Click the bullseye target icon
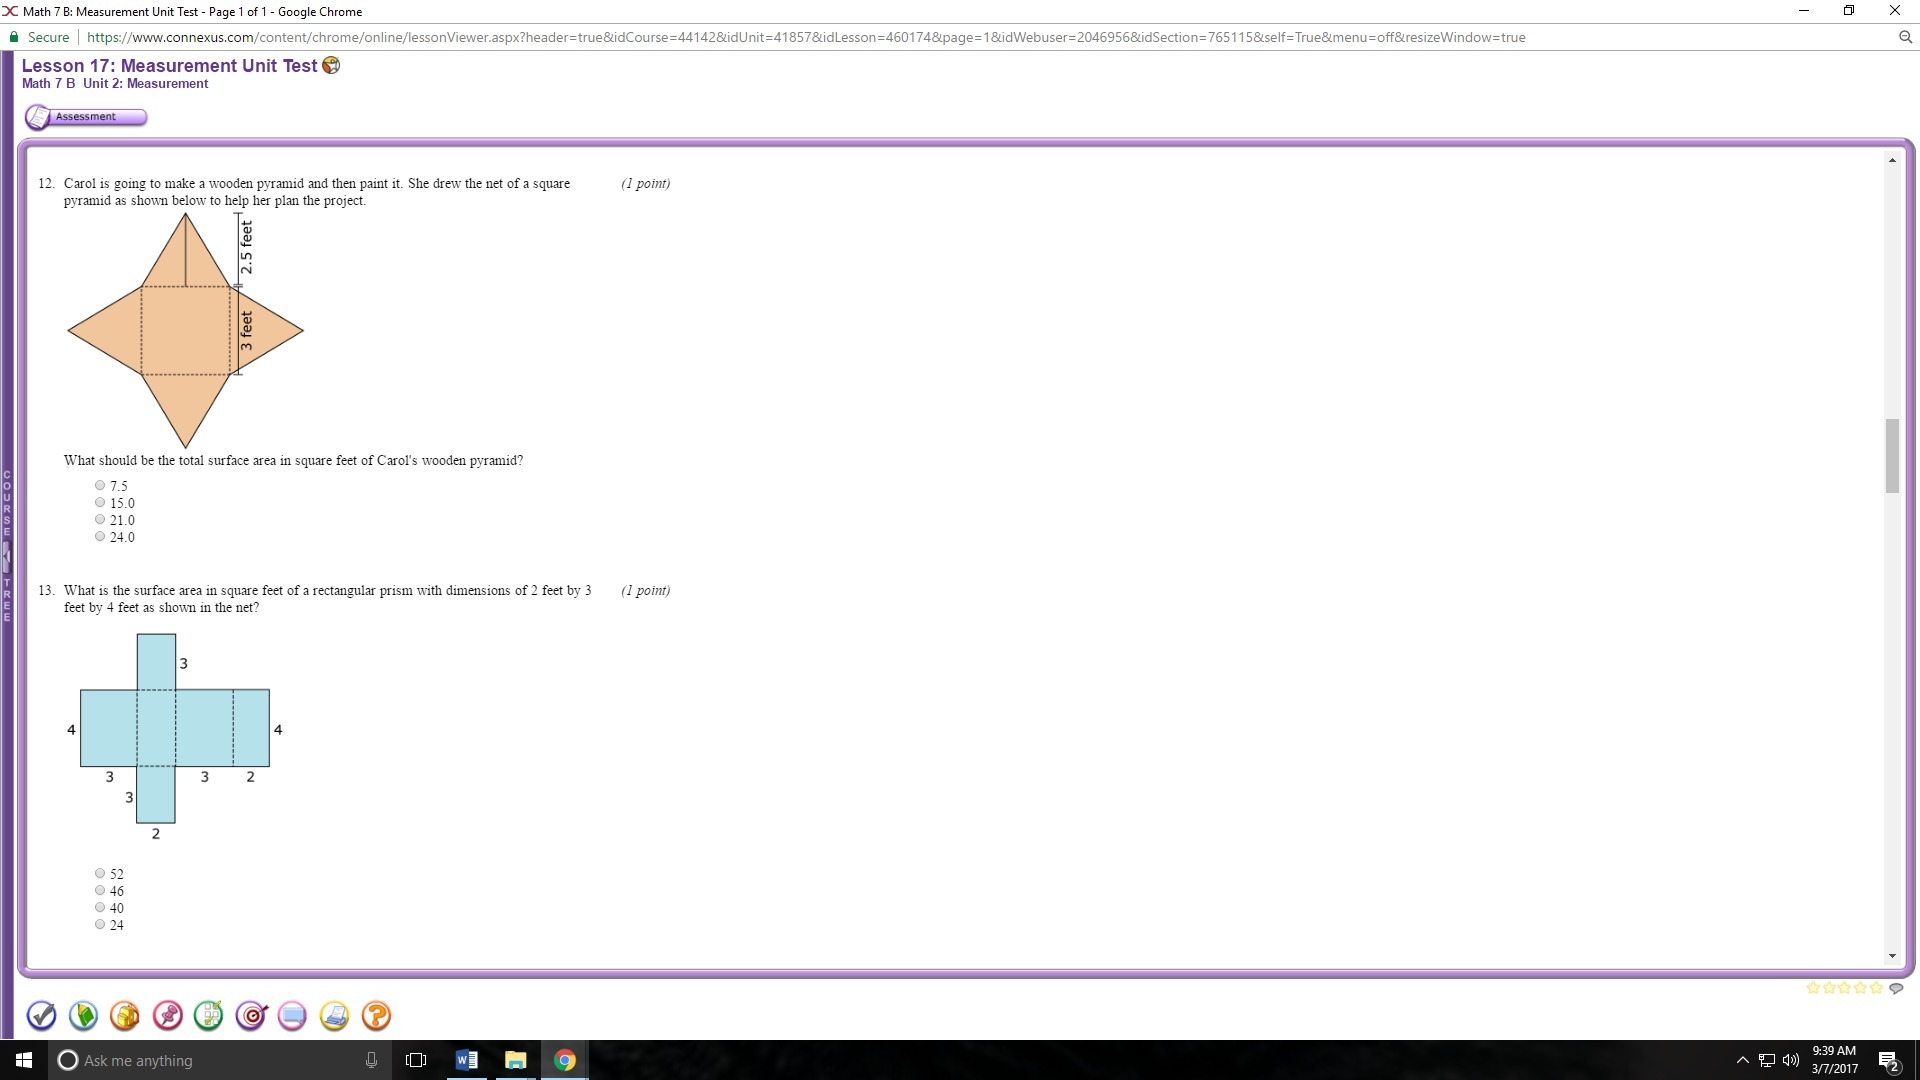The width and height of the screenshot is (1920, 1080). point(251,1016)
